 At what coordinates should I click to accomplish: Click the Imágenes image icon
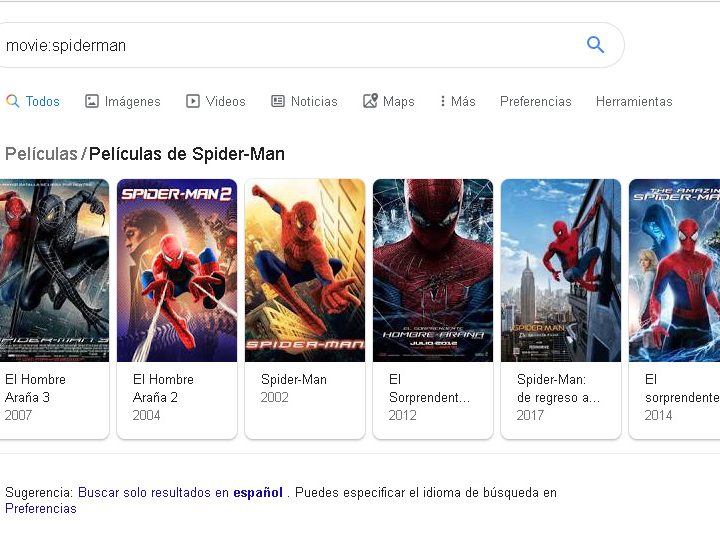(x=92, y=101)
